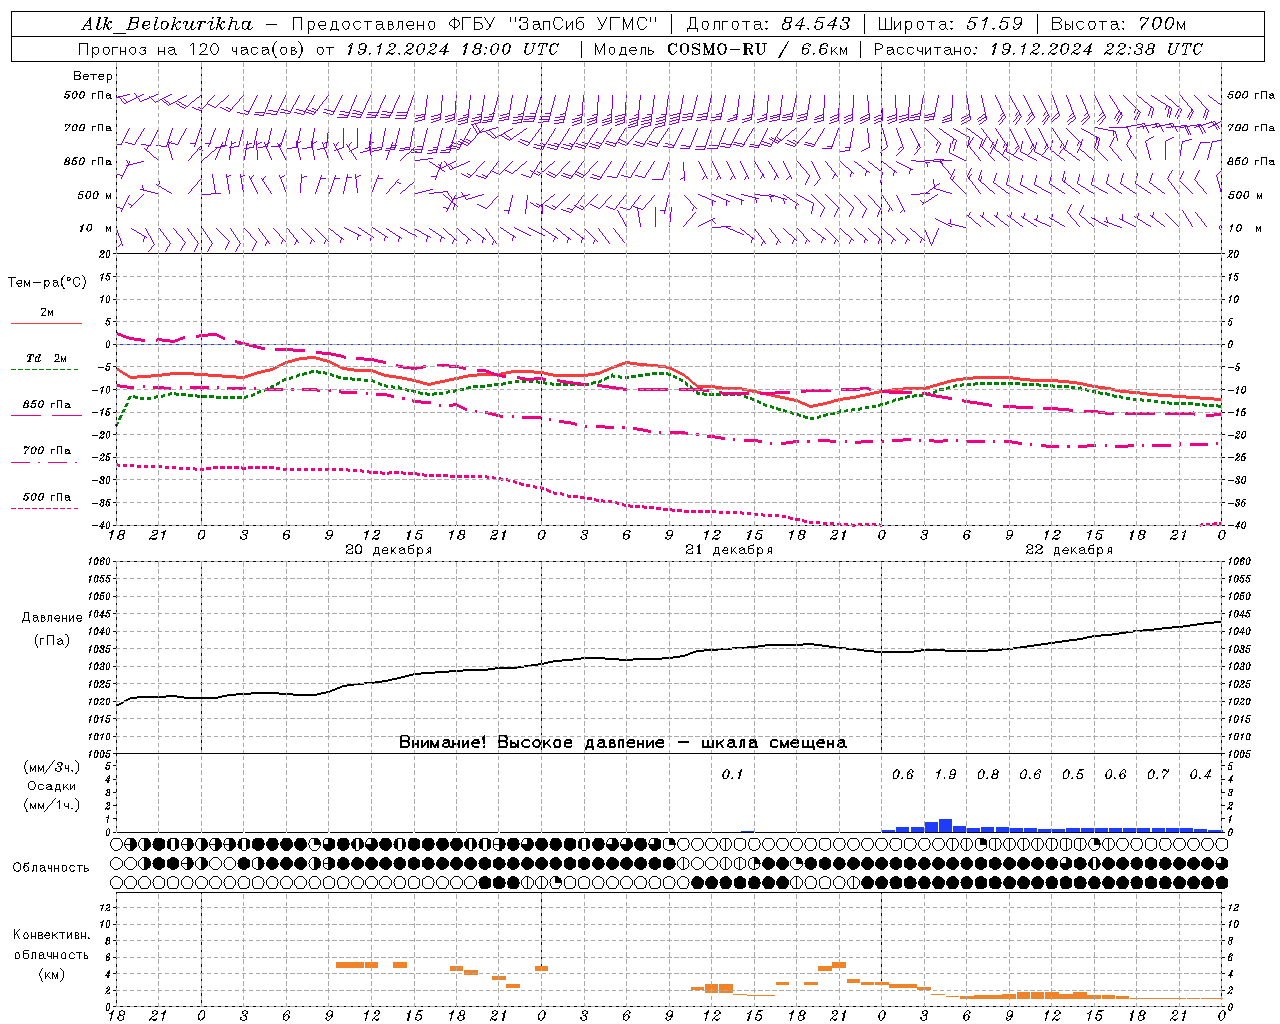
Task: Click the precipitation value '0.8'
Action: coord(988,775)
